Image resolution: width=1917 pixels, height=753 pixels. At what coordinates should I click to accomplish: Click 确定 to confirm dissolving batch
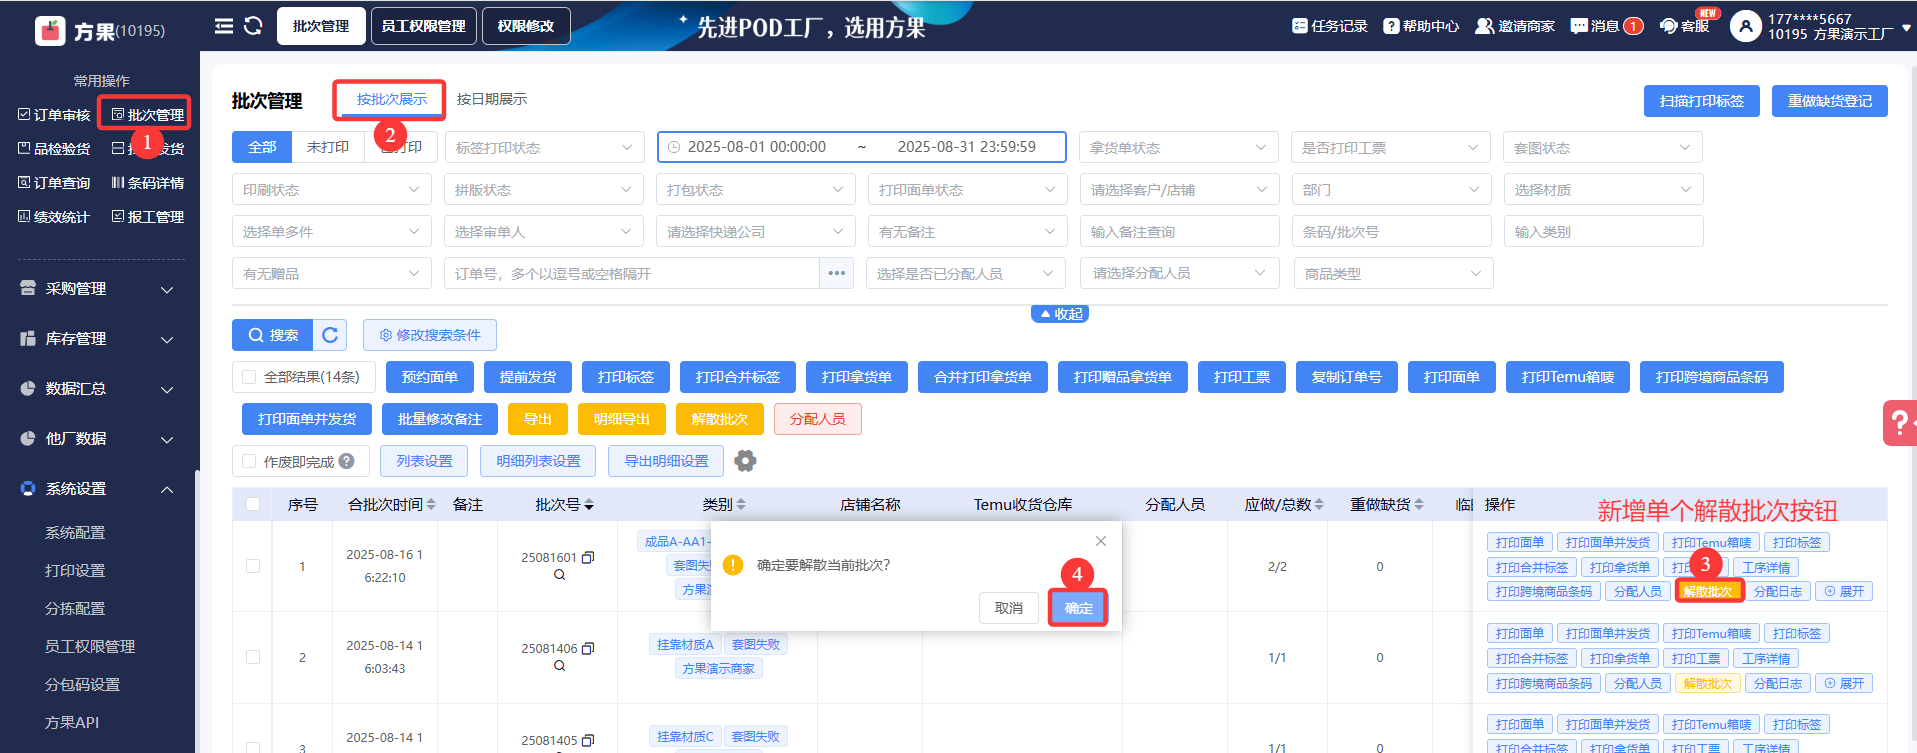click(1078, 608)
